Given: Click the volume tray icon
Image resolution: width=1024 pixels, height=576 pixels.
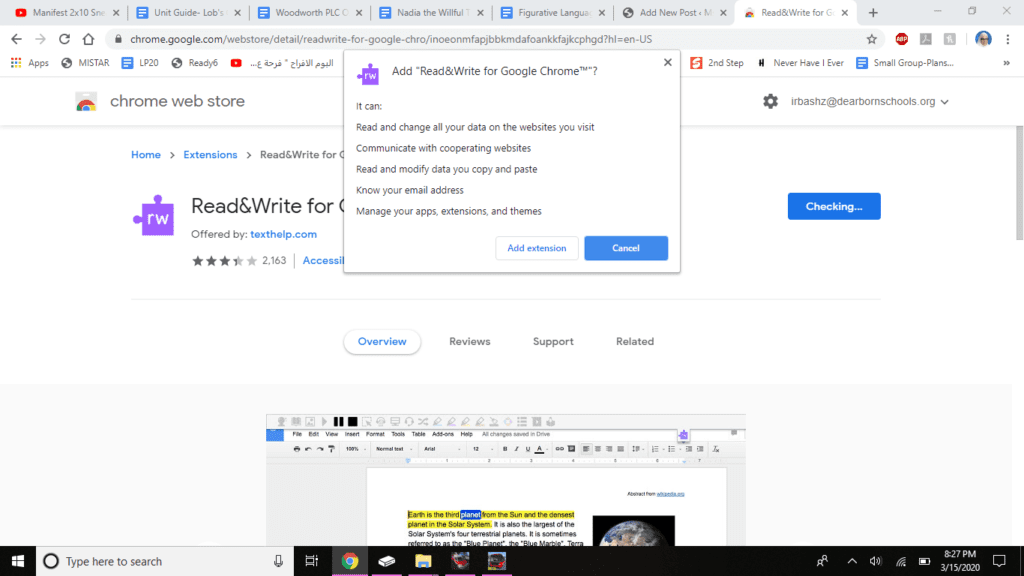Looking at the screenshot, I should pos(875,561).
